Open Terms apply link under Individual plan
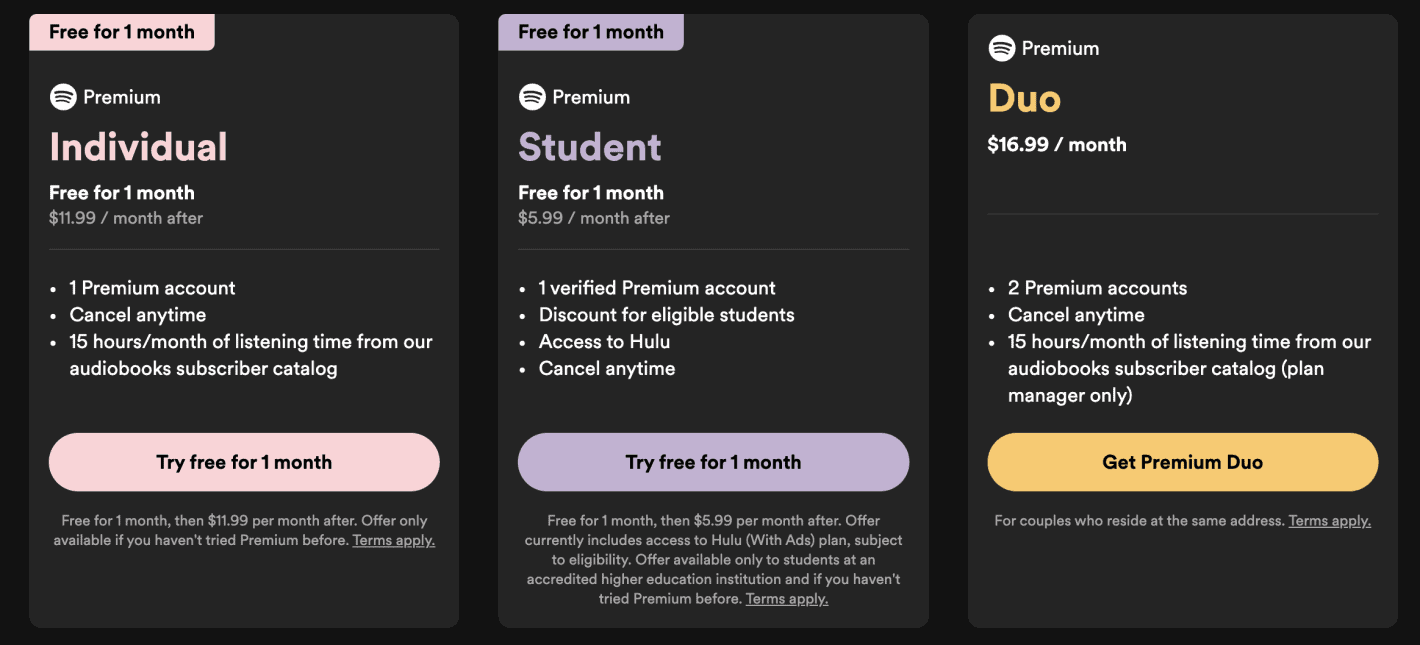1420x645 pixels. (393, 541)
